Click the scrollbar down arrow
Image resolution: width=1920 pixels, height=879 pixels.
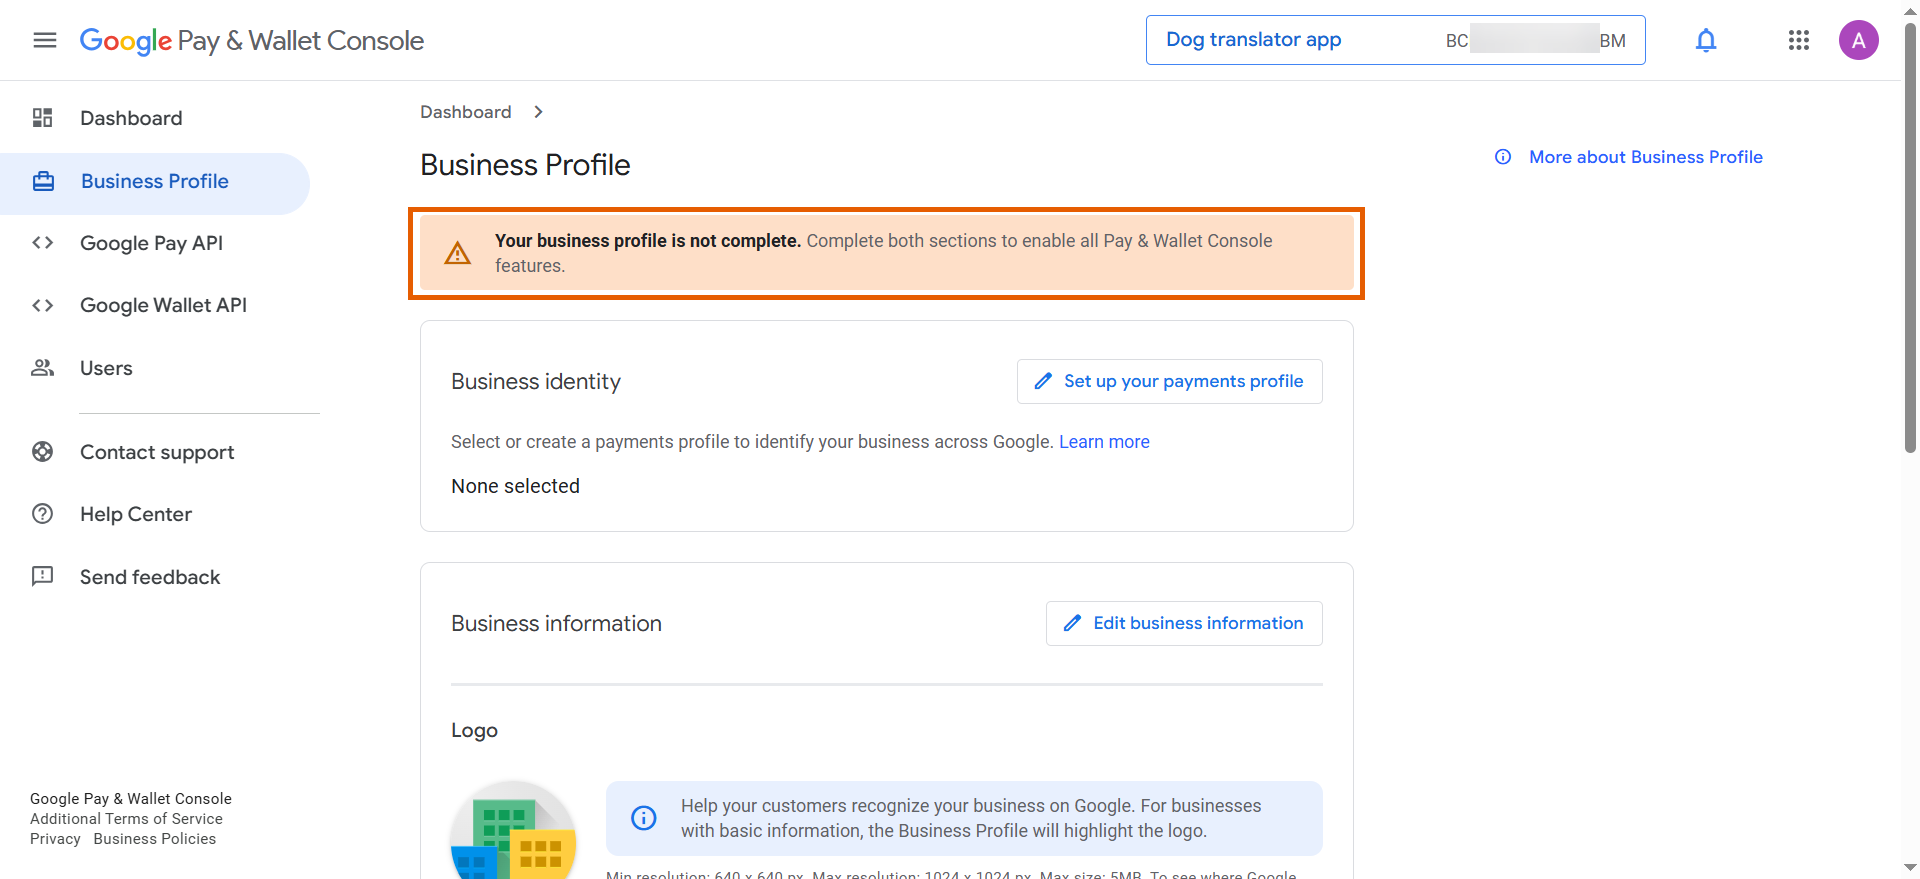point(1910,868)
